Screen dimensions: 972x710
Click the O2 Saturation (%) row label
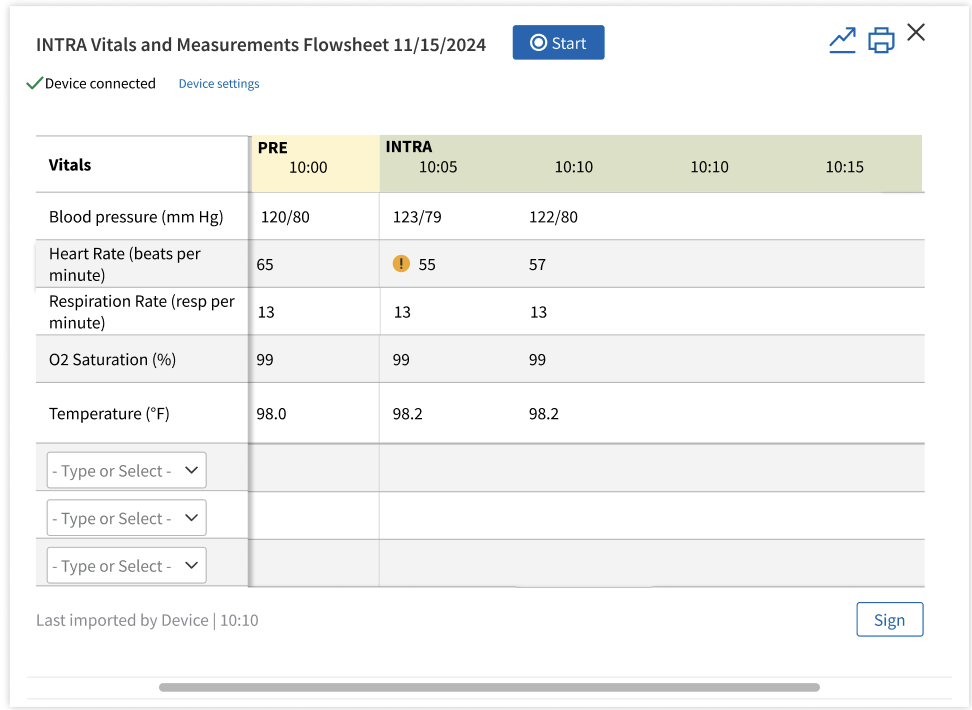(x=112, y=360)
